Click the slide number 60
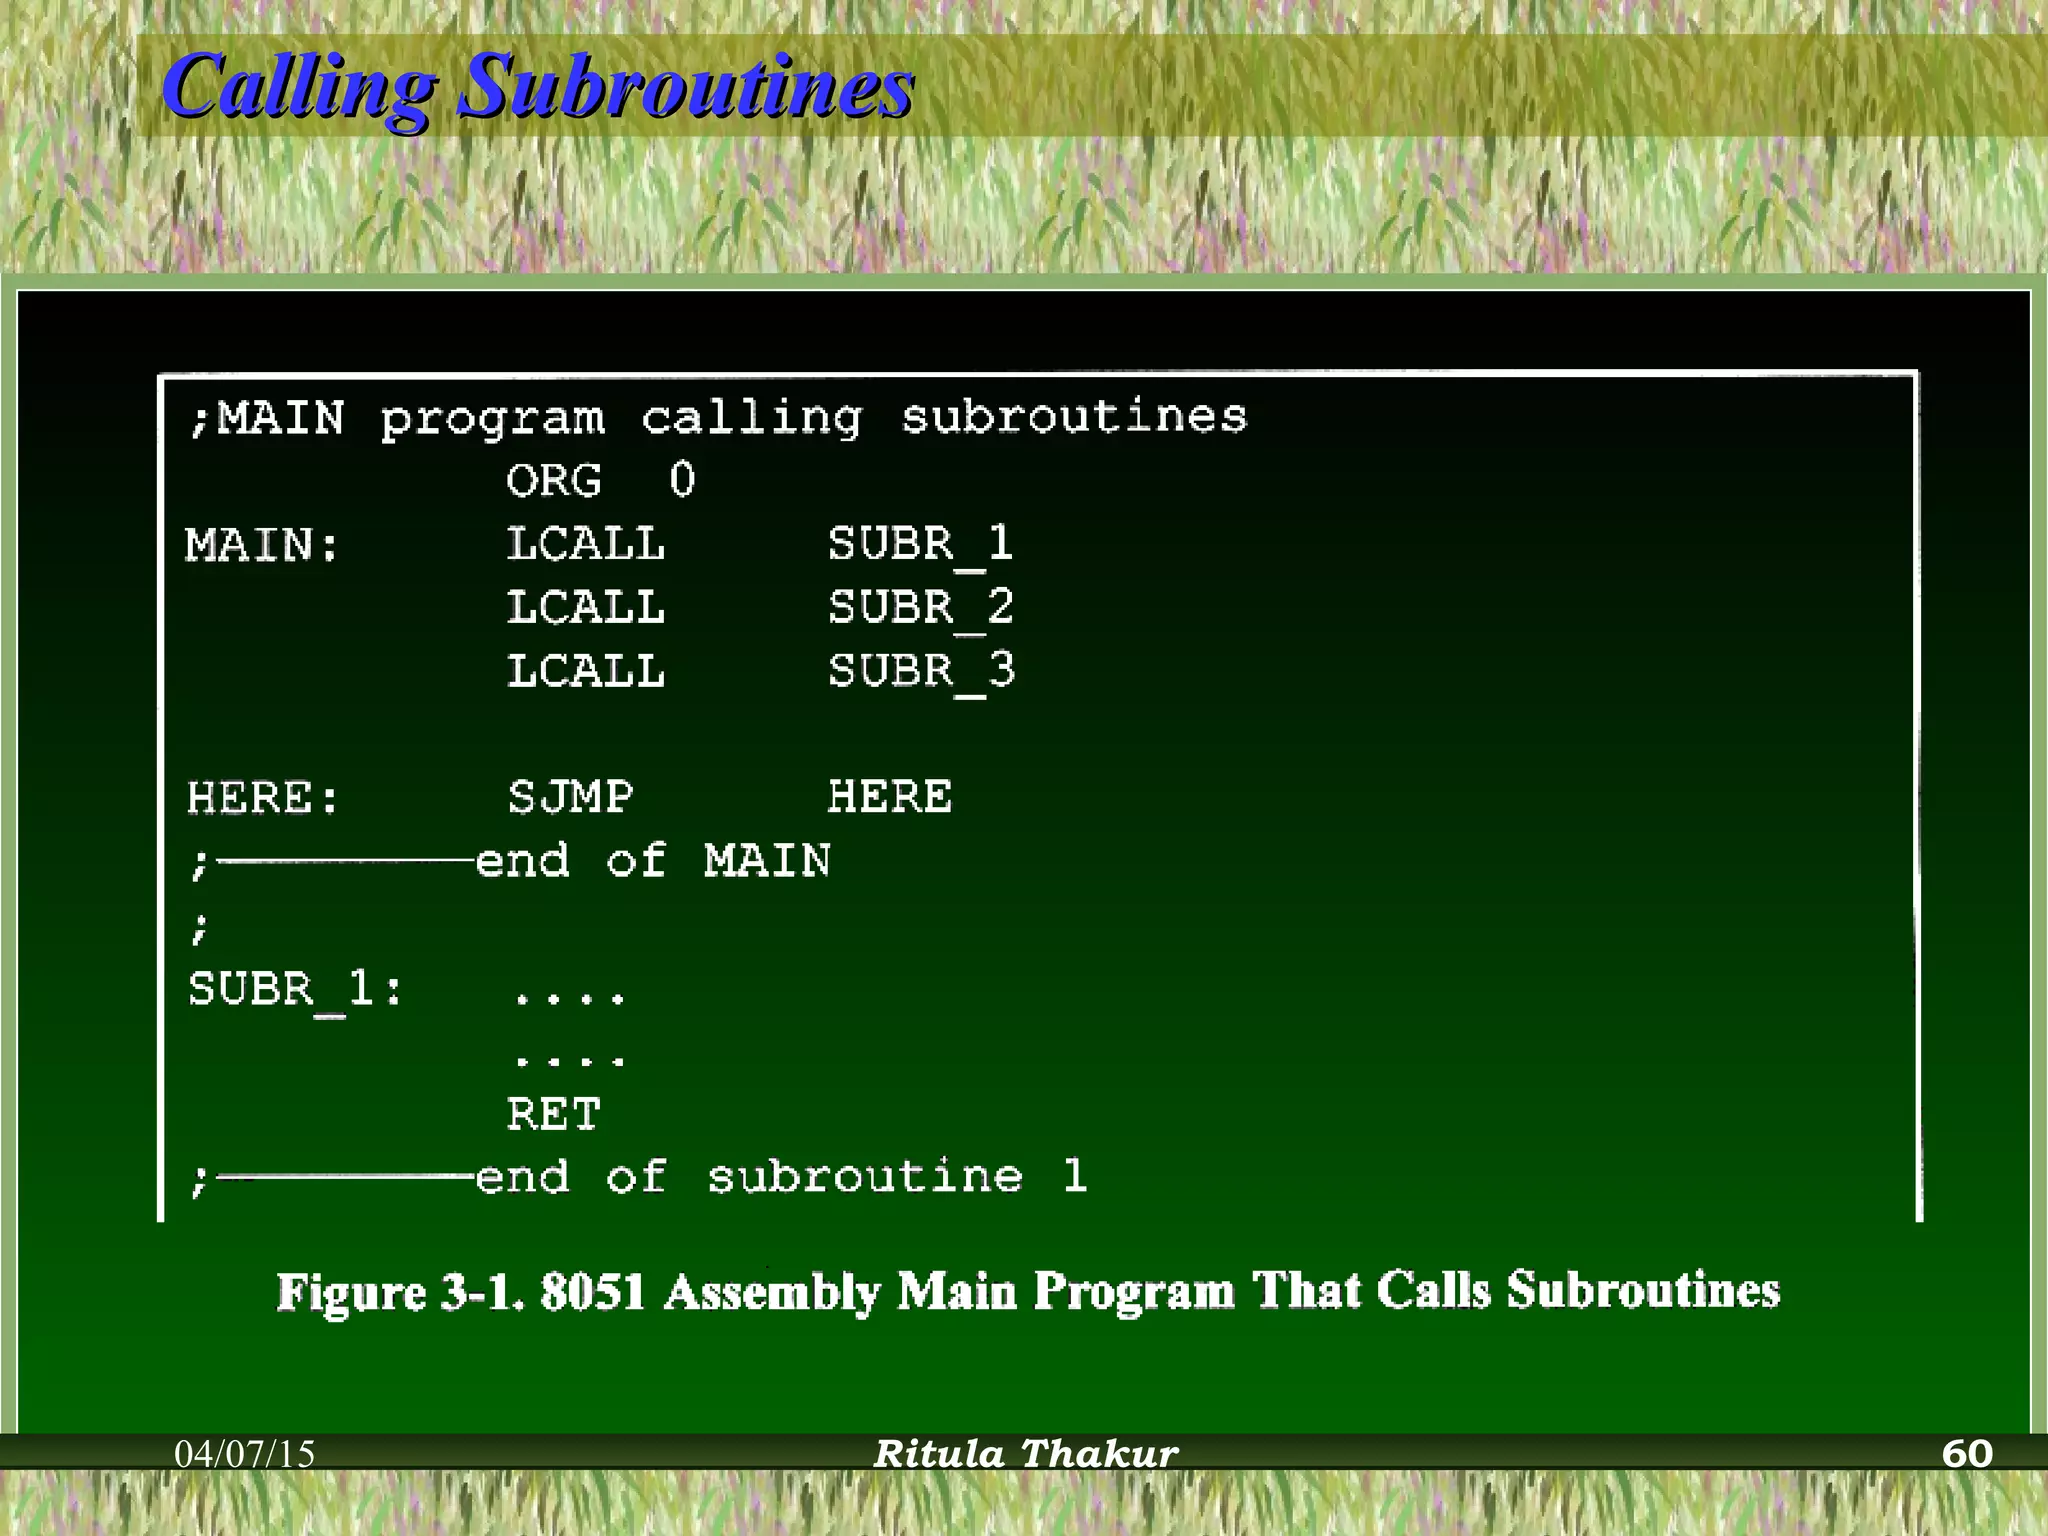Image resolution: width=2048 pixels, height=1536 pixels. click(1966, 1454)
